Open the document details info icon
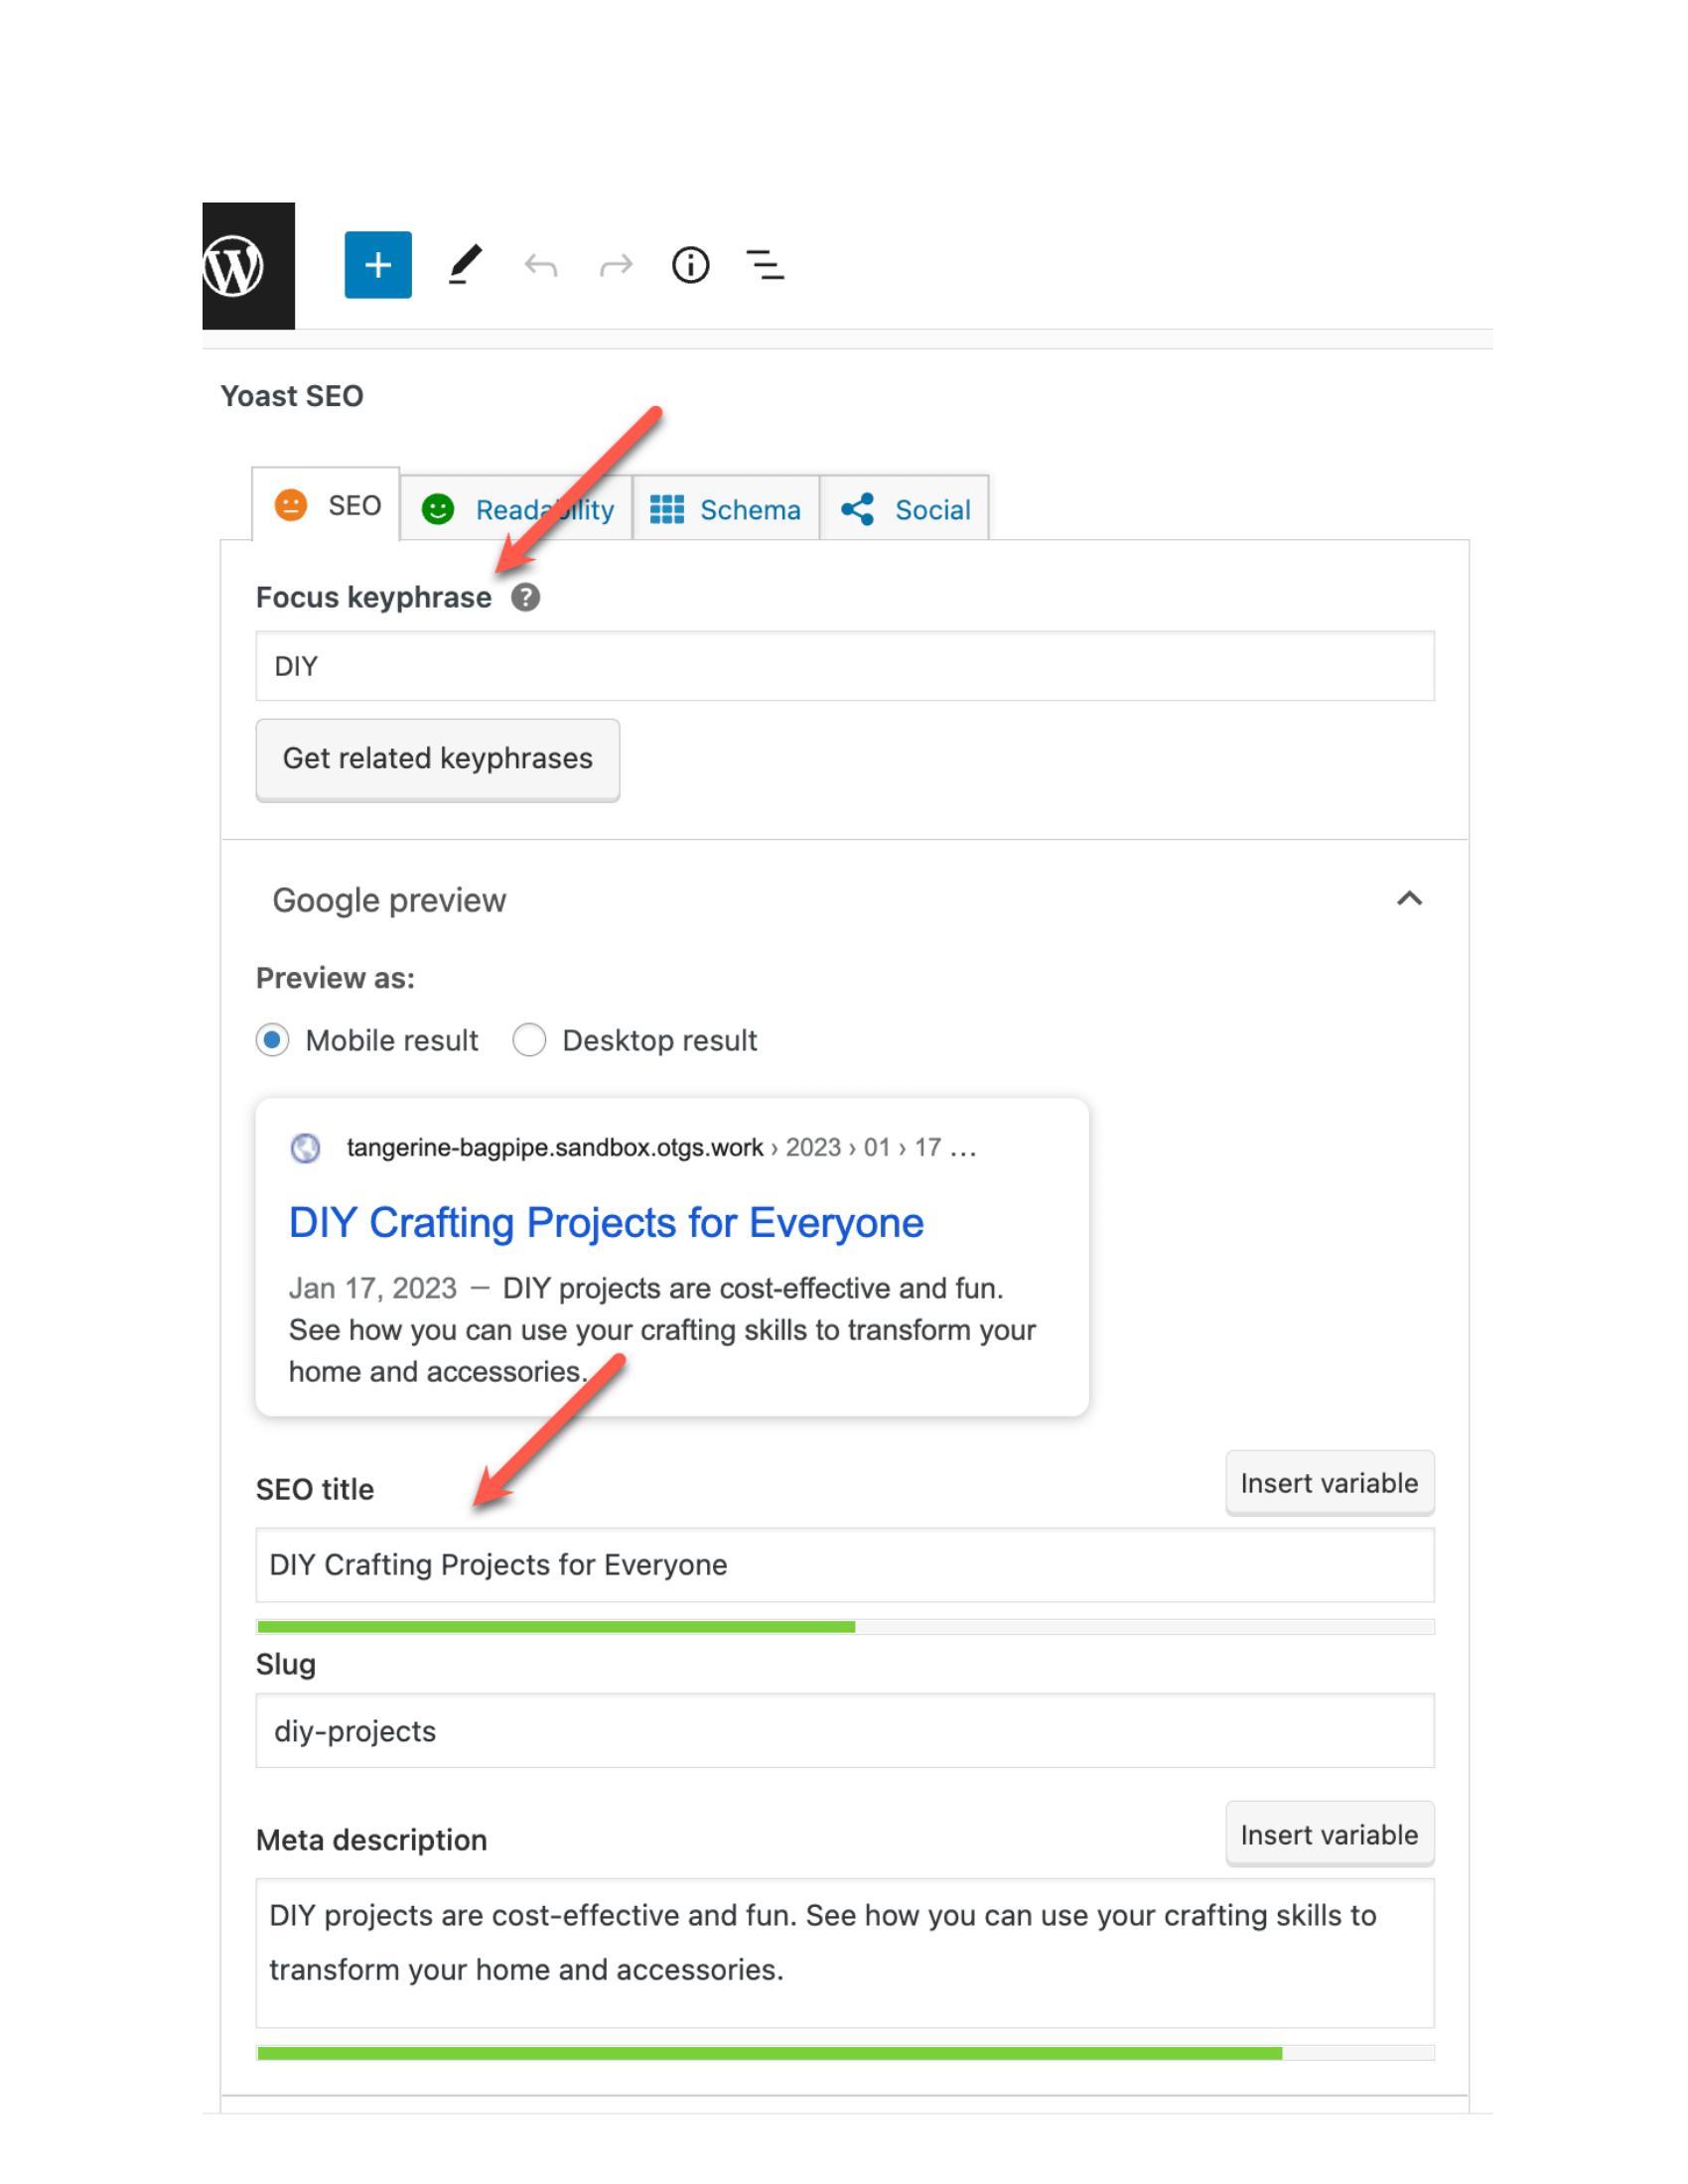The width and height of the screenshot is (1688, 2184). (690, 265)
